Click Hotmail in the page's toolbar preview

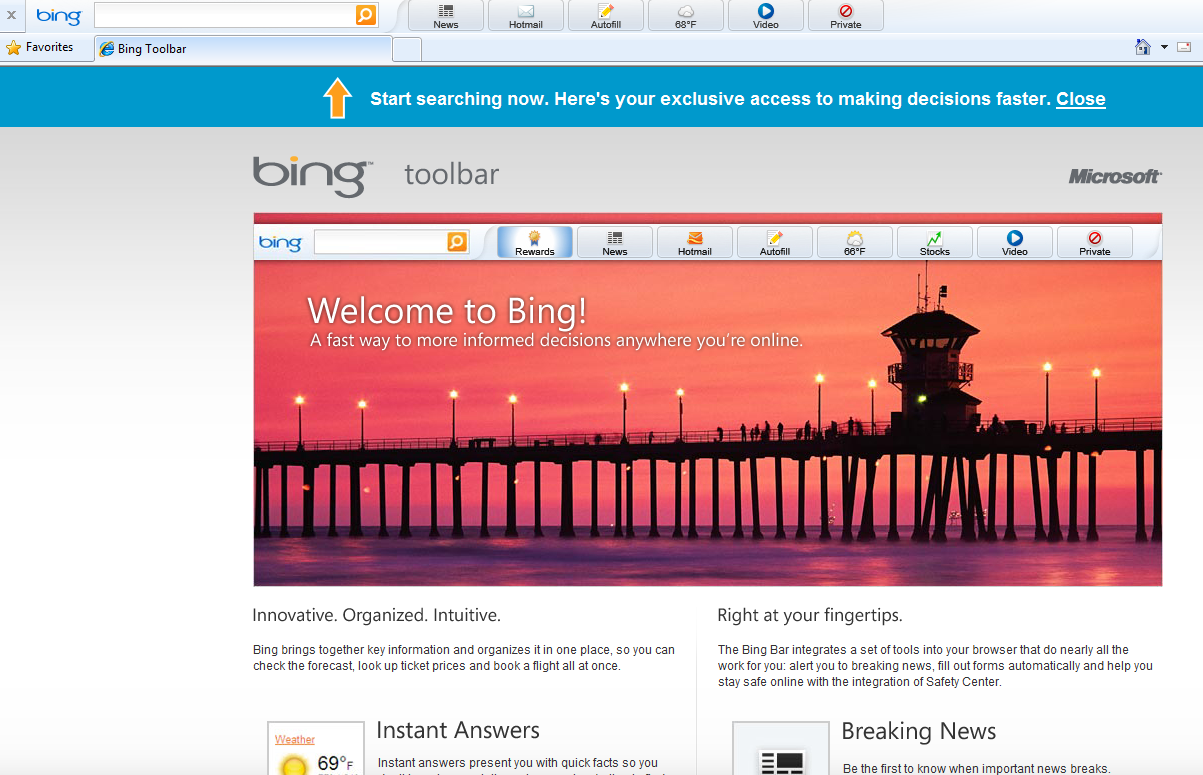(x=695, y=242)
